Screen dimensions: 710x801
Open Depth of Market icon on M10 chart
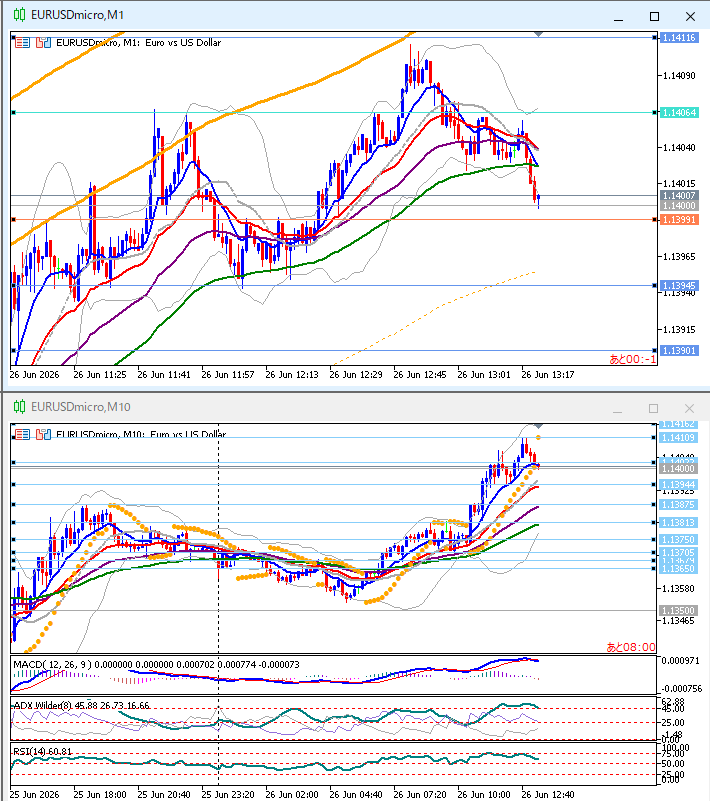tap(43, 435)
